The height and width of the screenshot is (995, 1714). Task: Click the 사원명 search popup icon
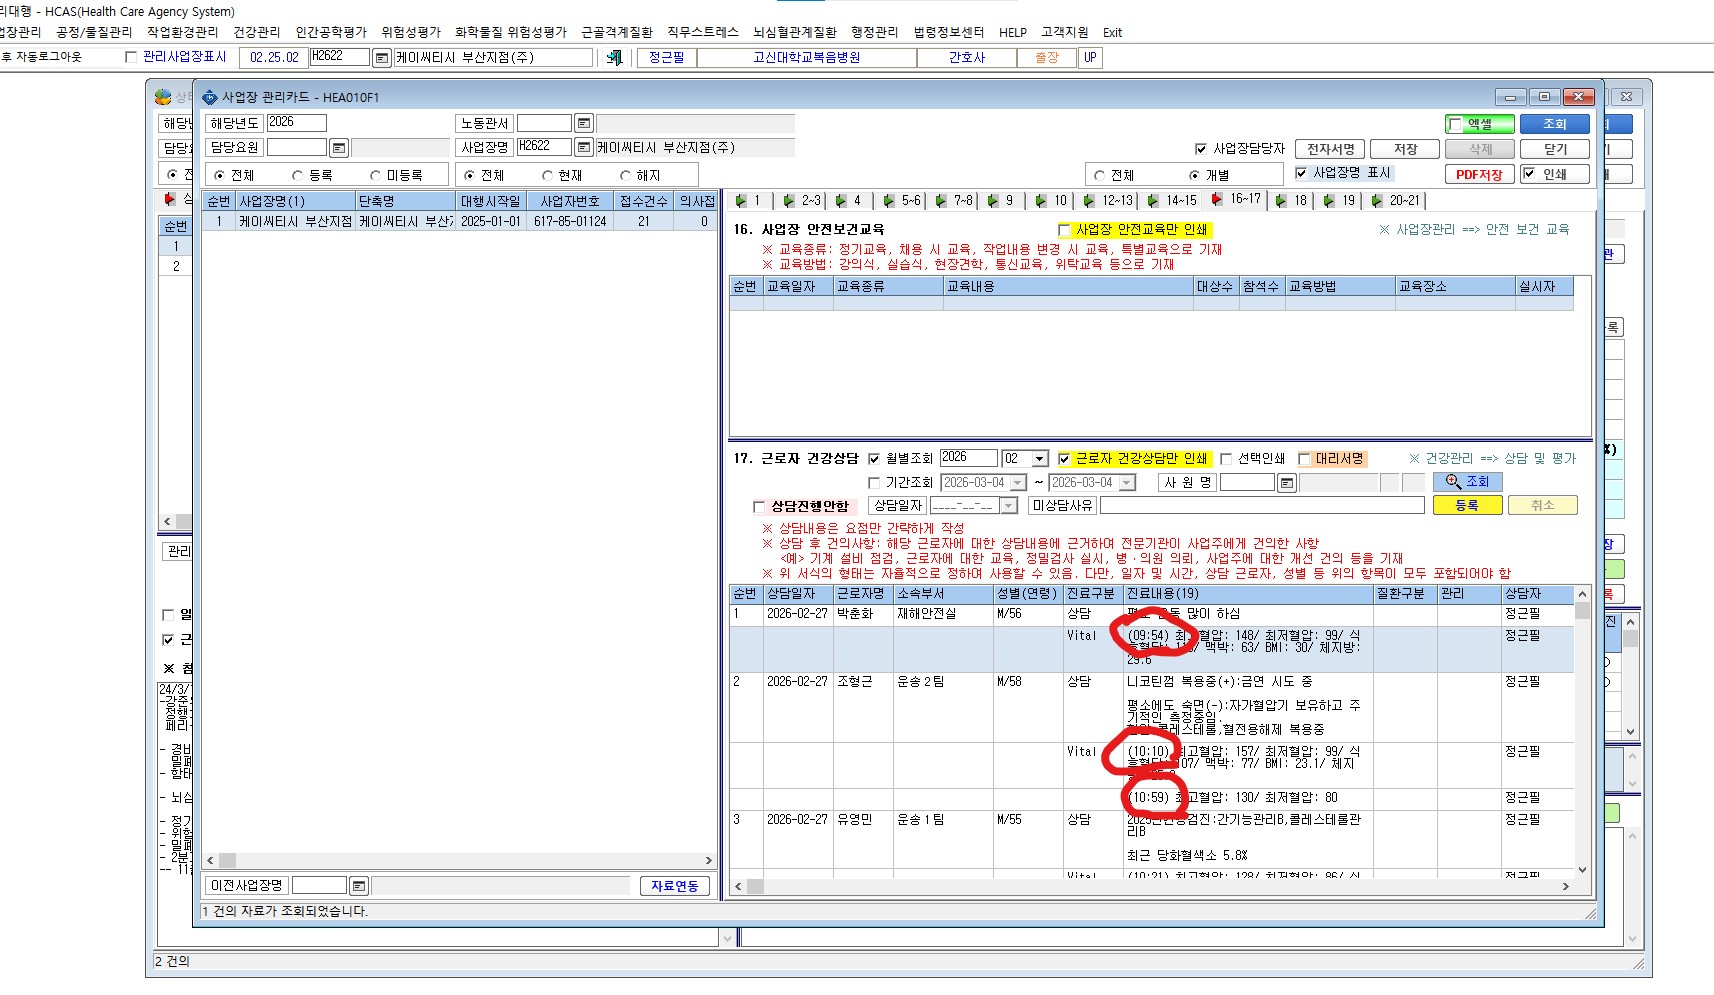click(1287, 483)
